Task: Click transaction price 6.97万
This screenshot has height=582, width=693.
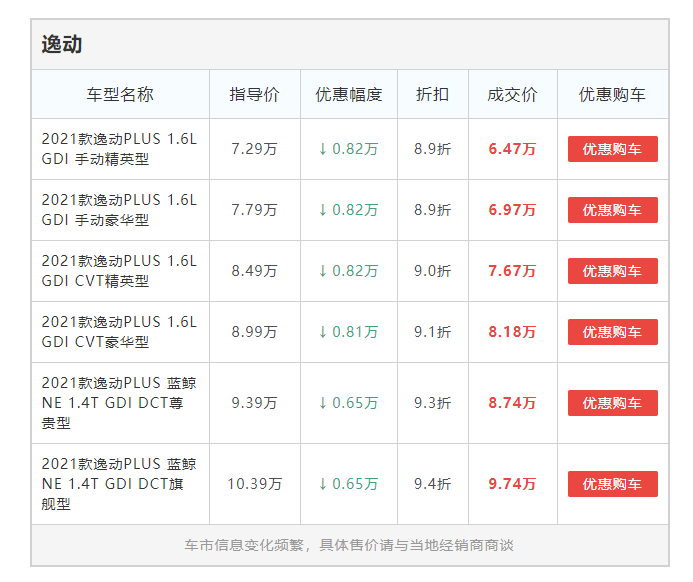Action: [513, 210]
